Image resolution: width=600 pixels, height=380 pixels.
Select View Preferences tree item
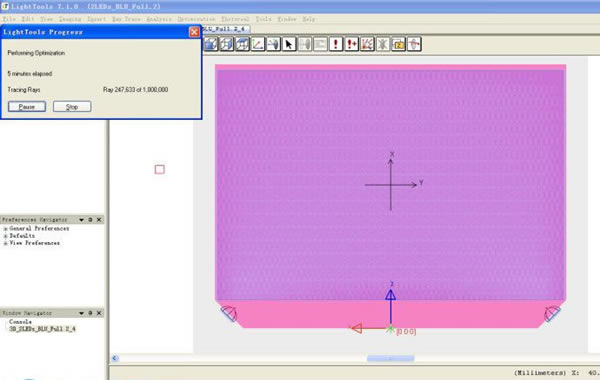tap(35, 243)
